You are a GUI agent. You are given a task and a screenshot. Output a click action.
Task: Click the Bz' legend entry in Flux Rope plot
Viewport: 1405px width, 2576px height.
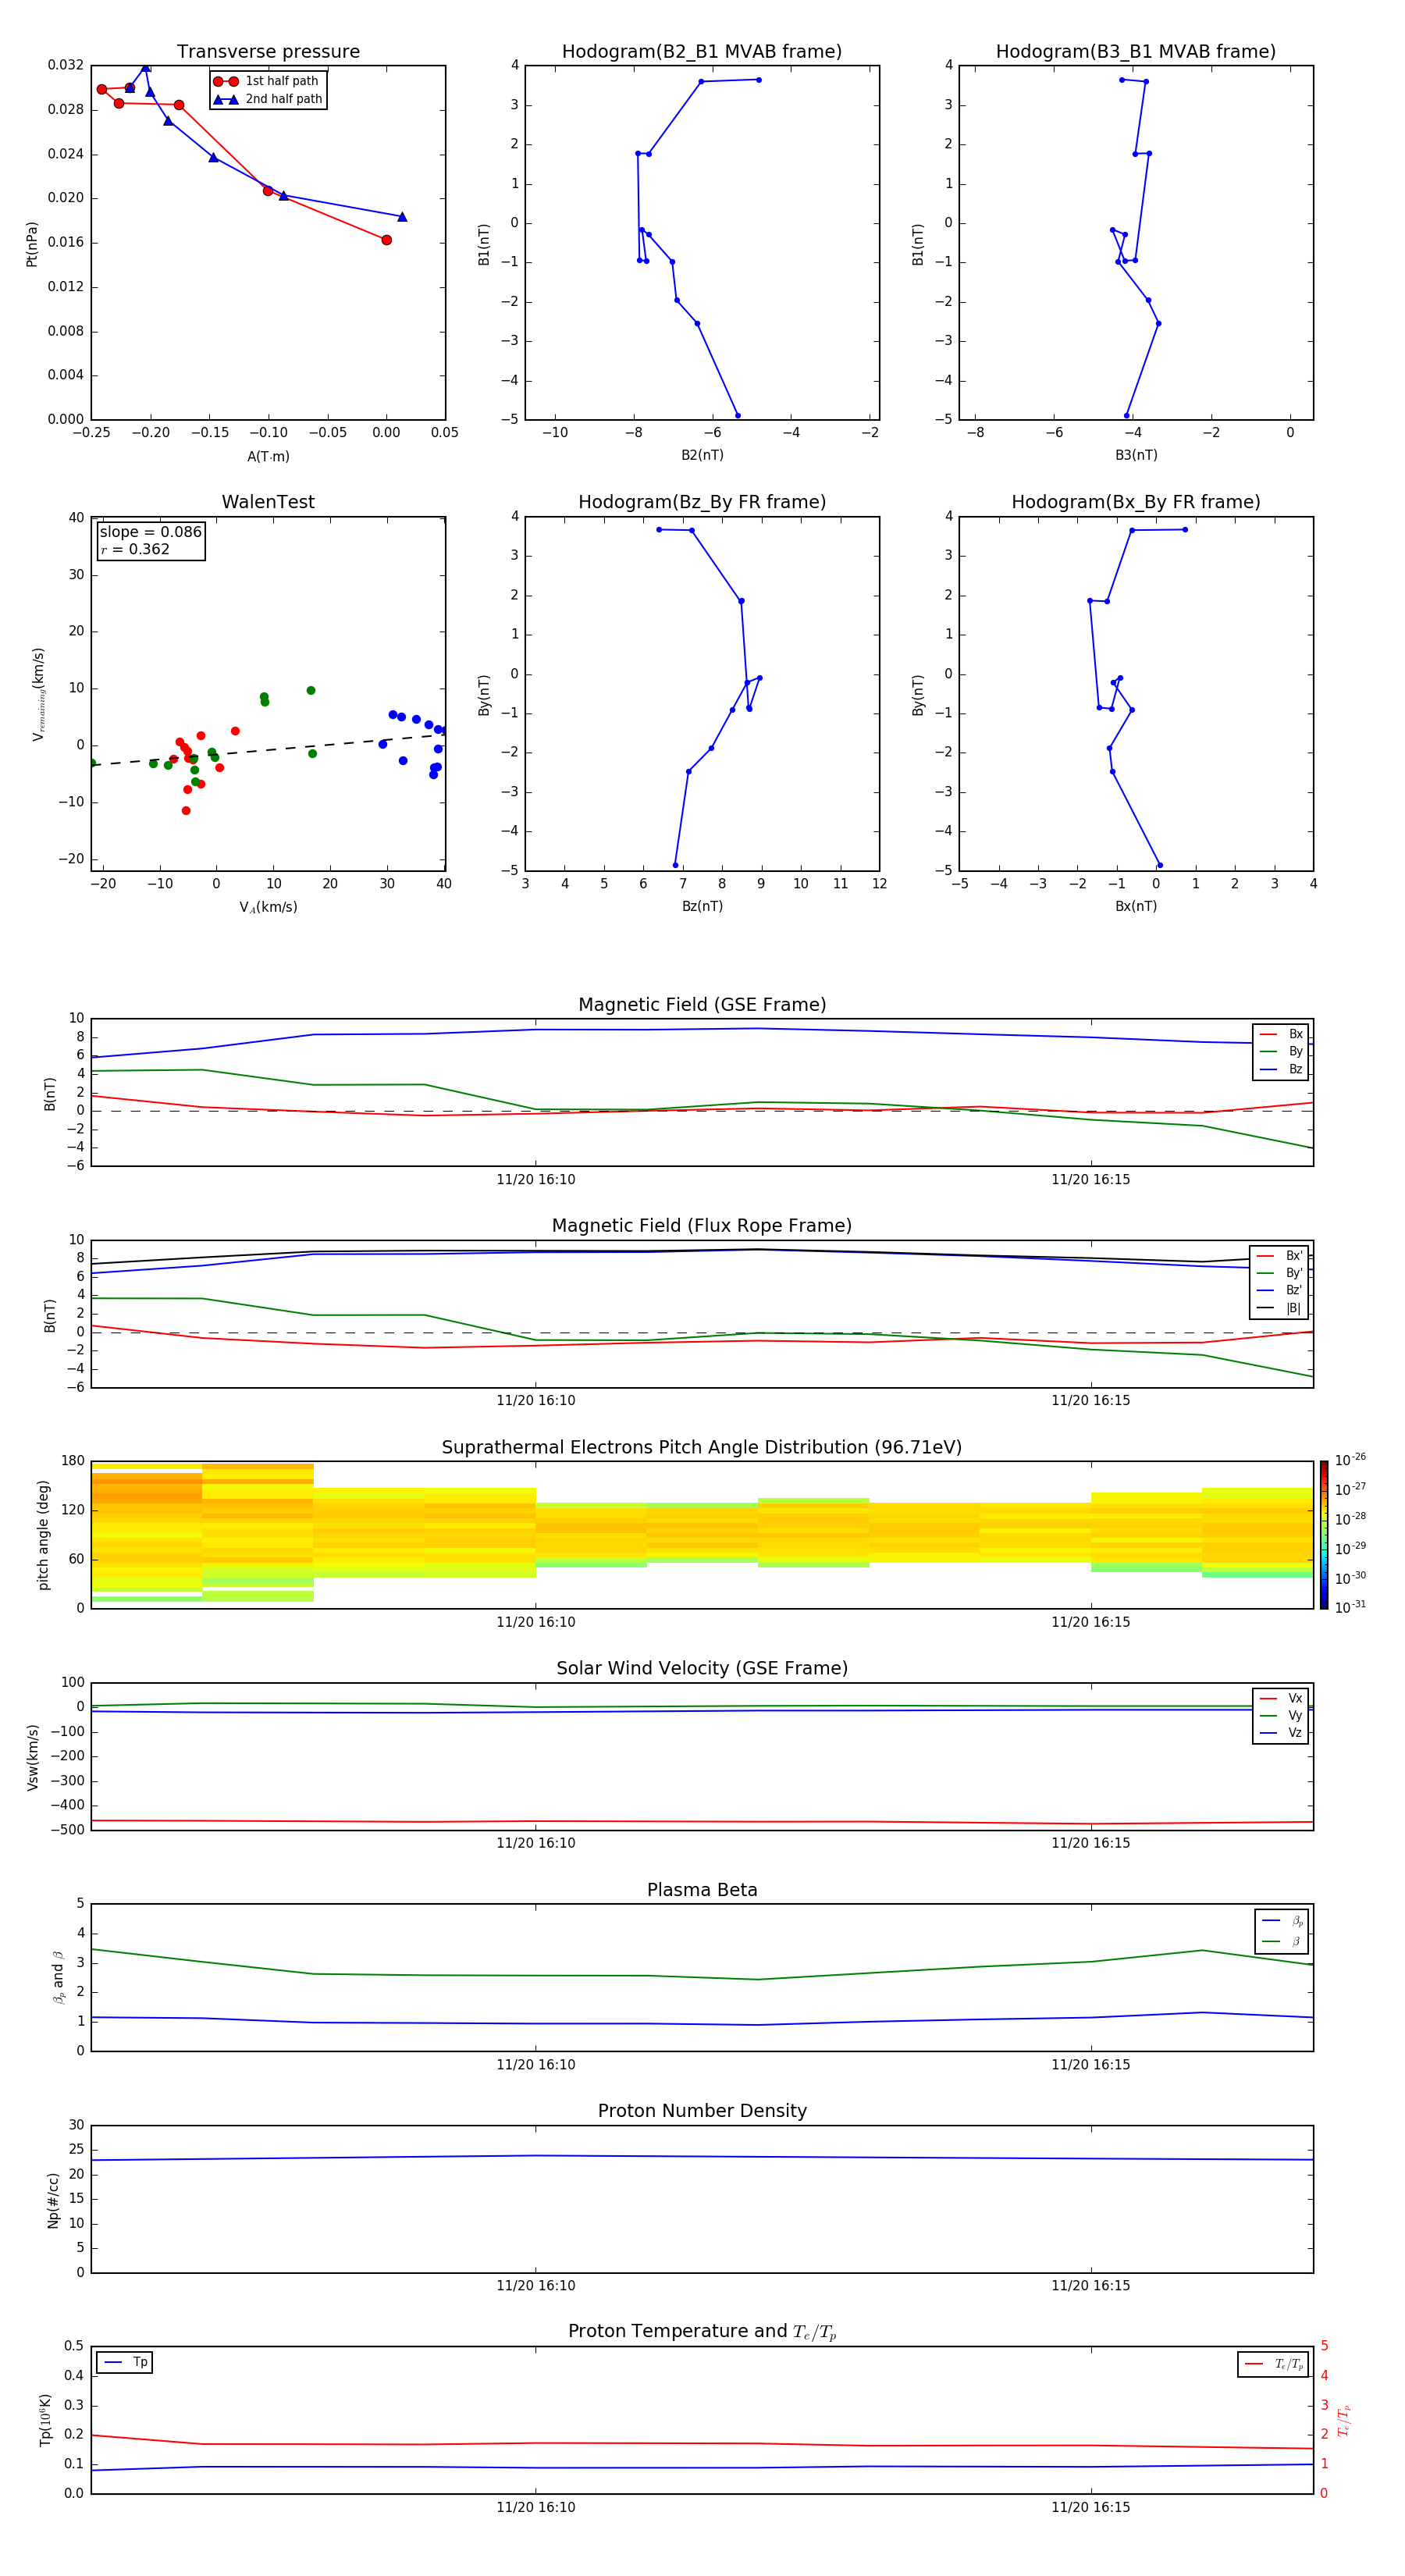1279,1290
